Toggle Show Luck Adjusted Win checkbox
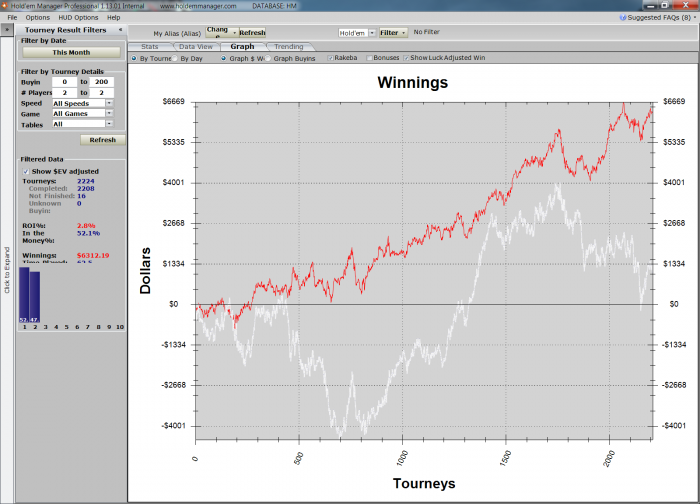 click(x=406, y=58)
